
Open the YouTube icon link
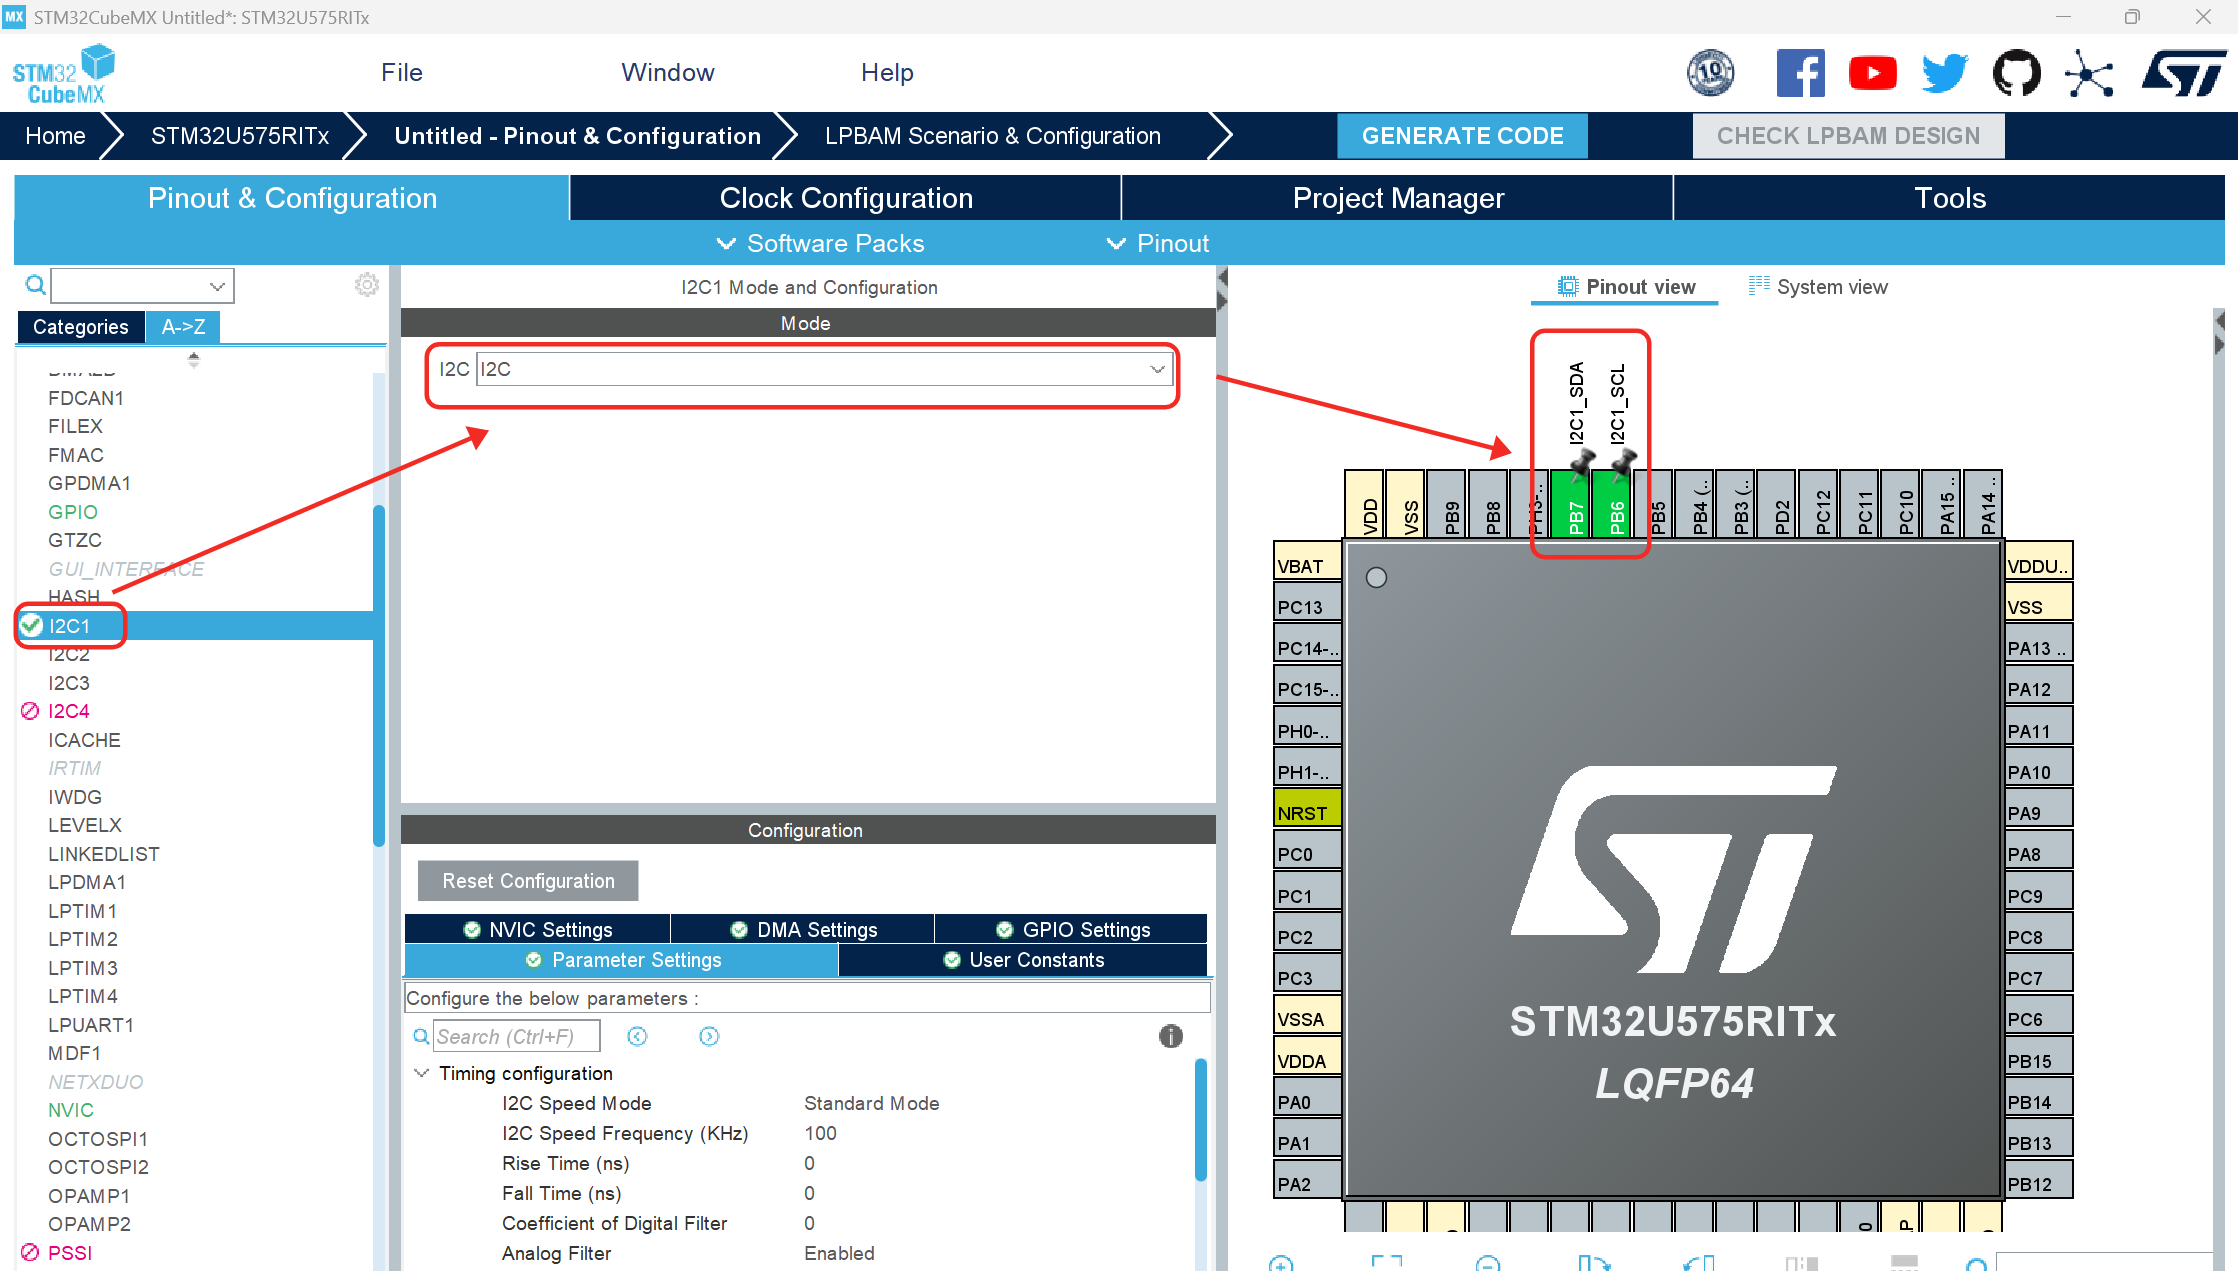pos(1872,73)
